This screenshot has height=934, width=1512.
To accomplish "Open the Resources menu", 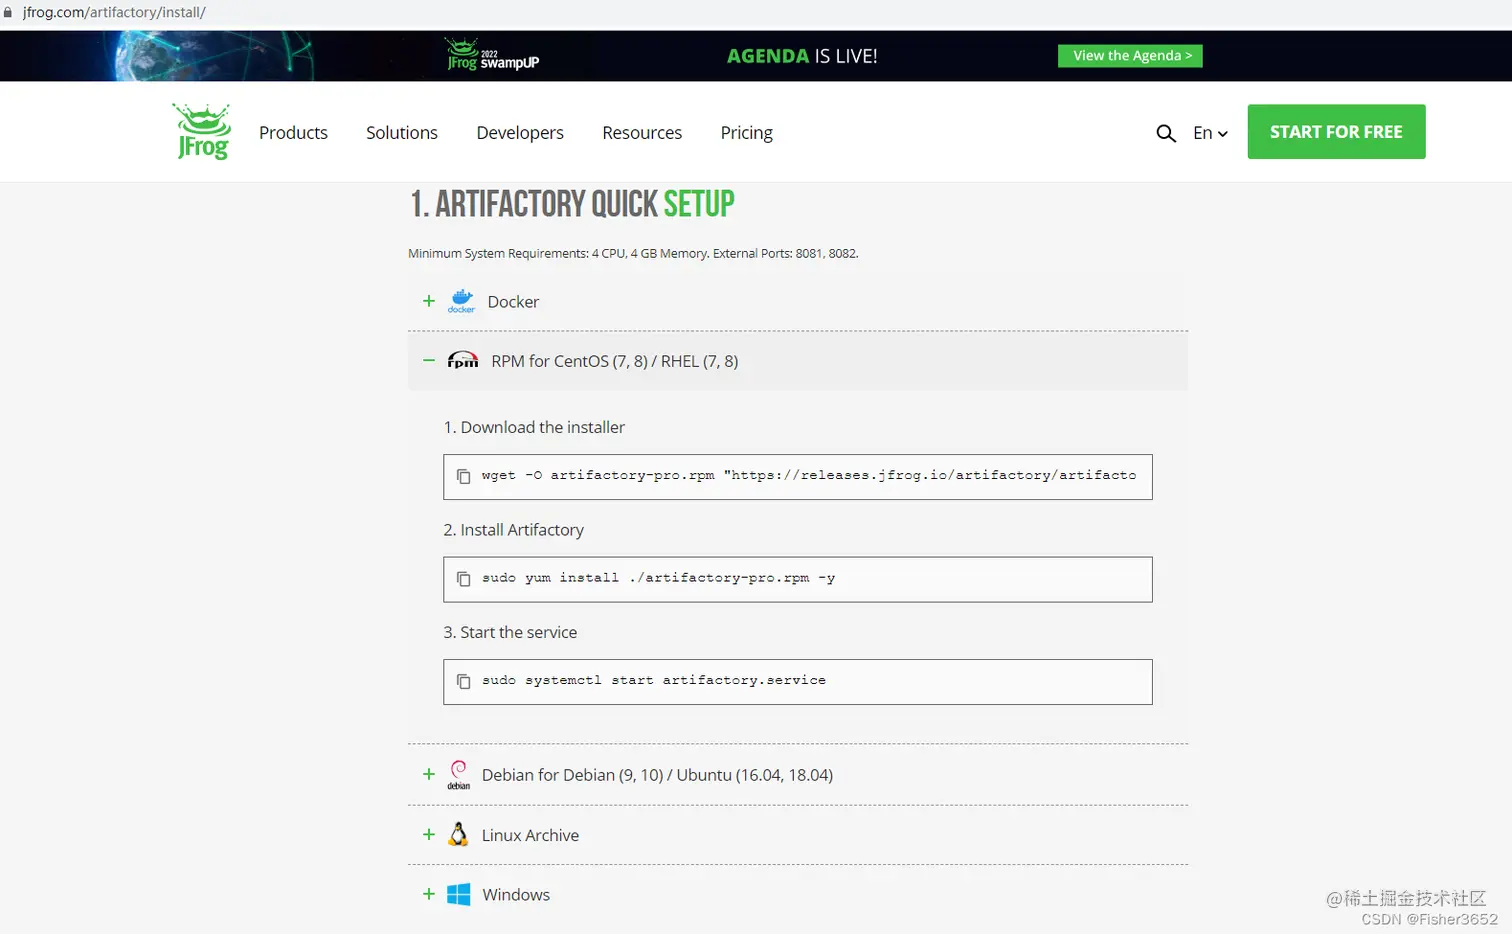I will [x=642, y=133].
